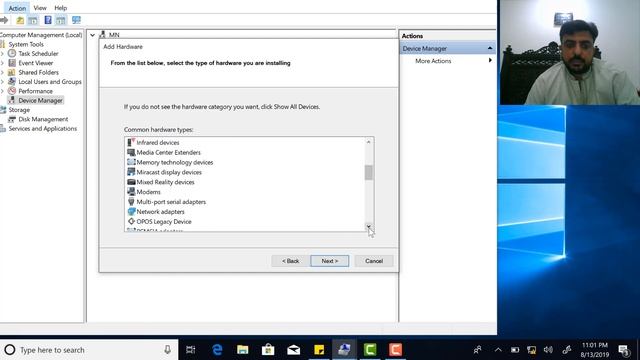This screenshot has width=640, height=360.
Task: Select Memory technology devices in the list
Action: point(175,162)
